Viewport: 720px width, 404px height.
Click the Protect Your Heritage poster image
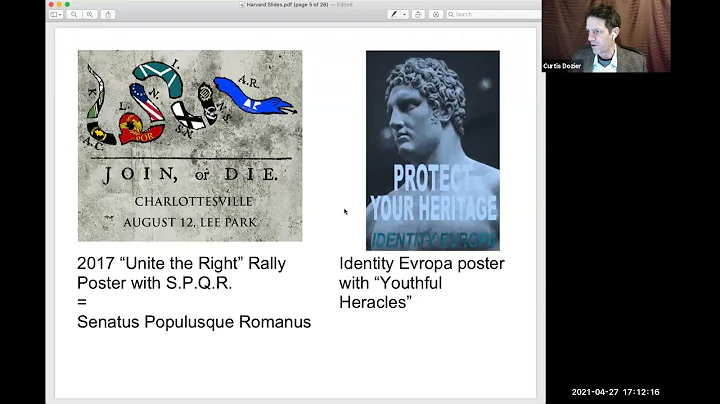tap(433, 151)
